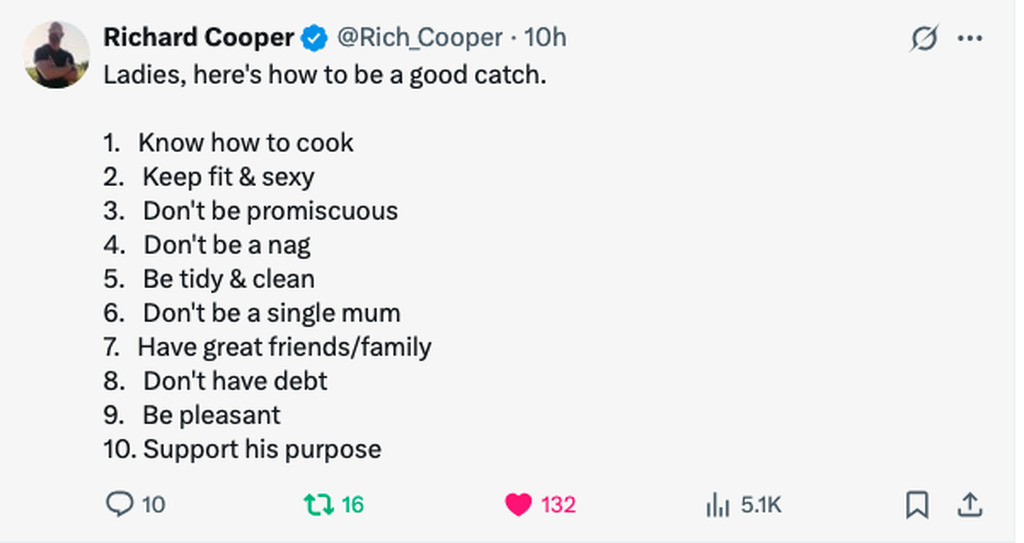The height and width of the screenshot is (543, 1024).
Task: Toggle the bookmark icon for this post
Action: (x=916, y=505)
